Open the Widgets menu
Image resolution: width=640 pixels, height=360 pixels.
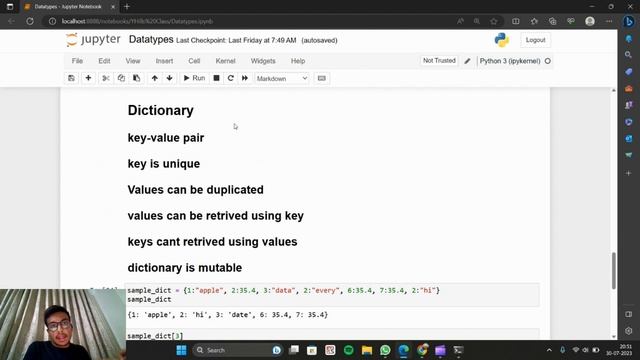(263, 61)
